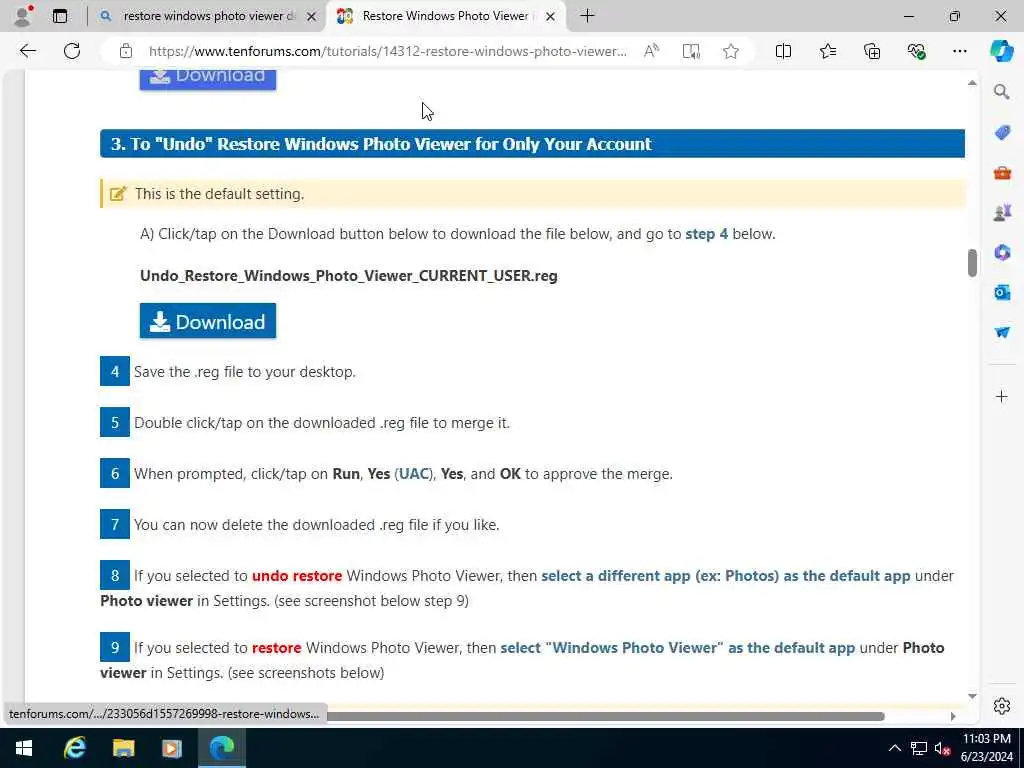Click the partially visible top Download button
Screen dimensions: 1024x768
pos(208,78)
